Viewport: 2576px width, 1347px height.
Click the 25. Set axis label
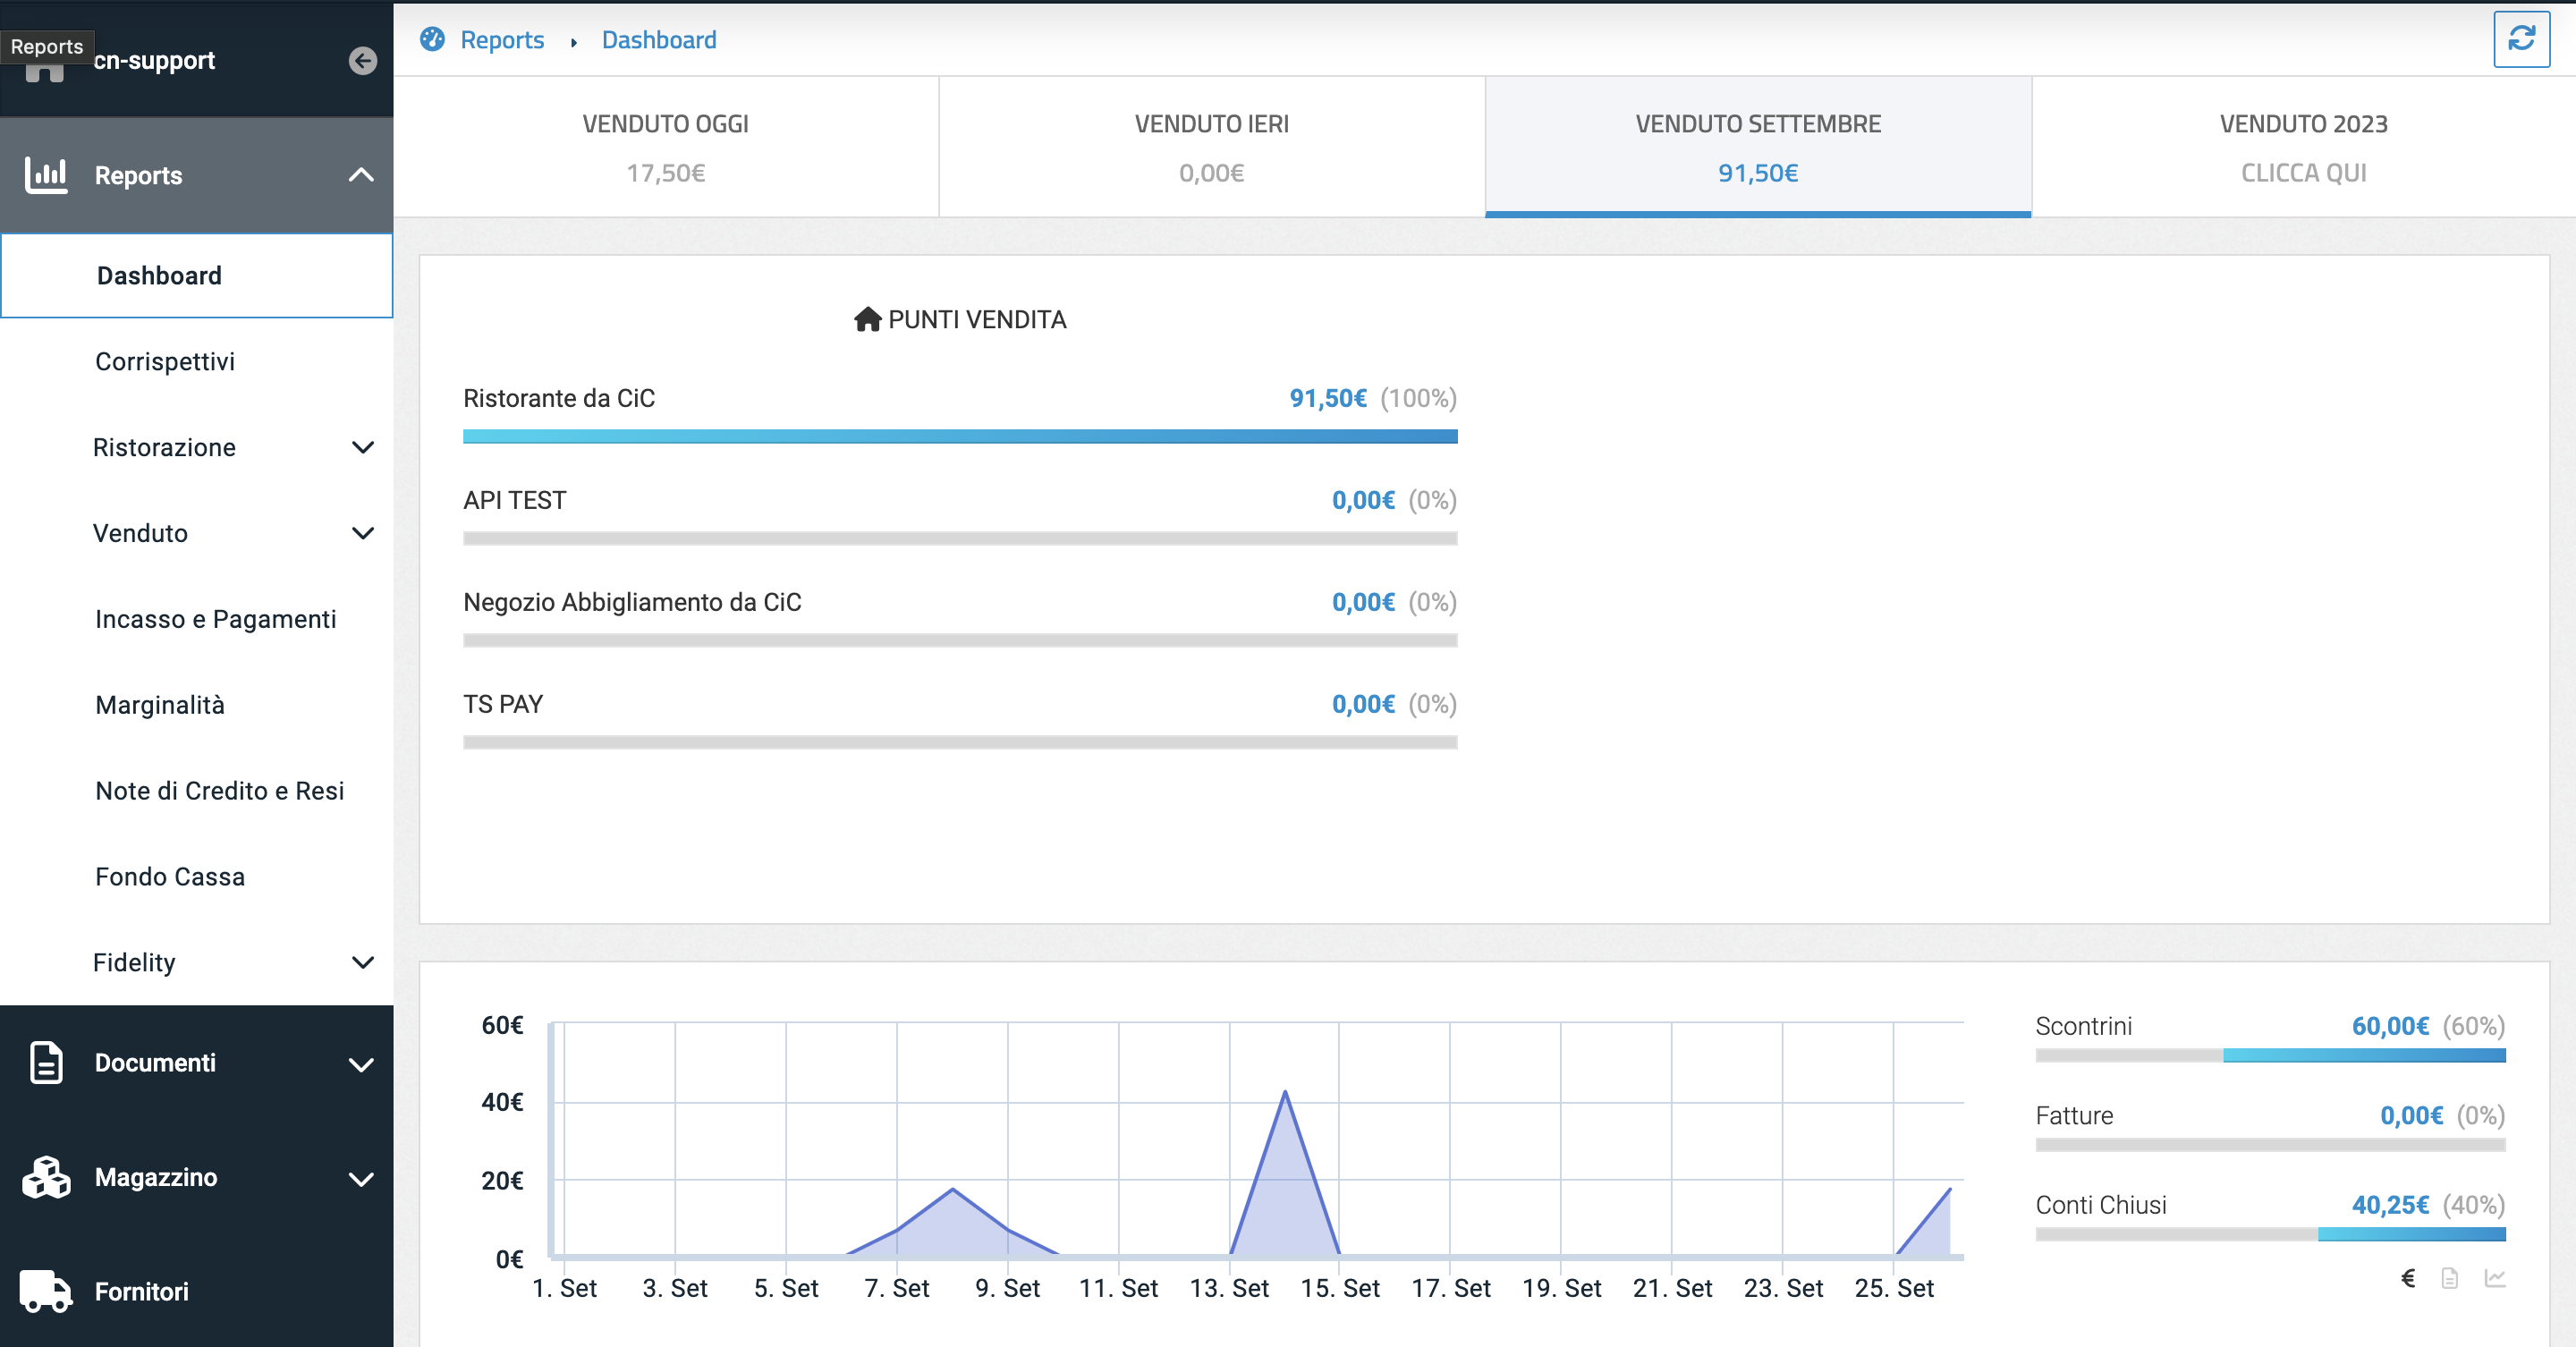1894,1288
